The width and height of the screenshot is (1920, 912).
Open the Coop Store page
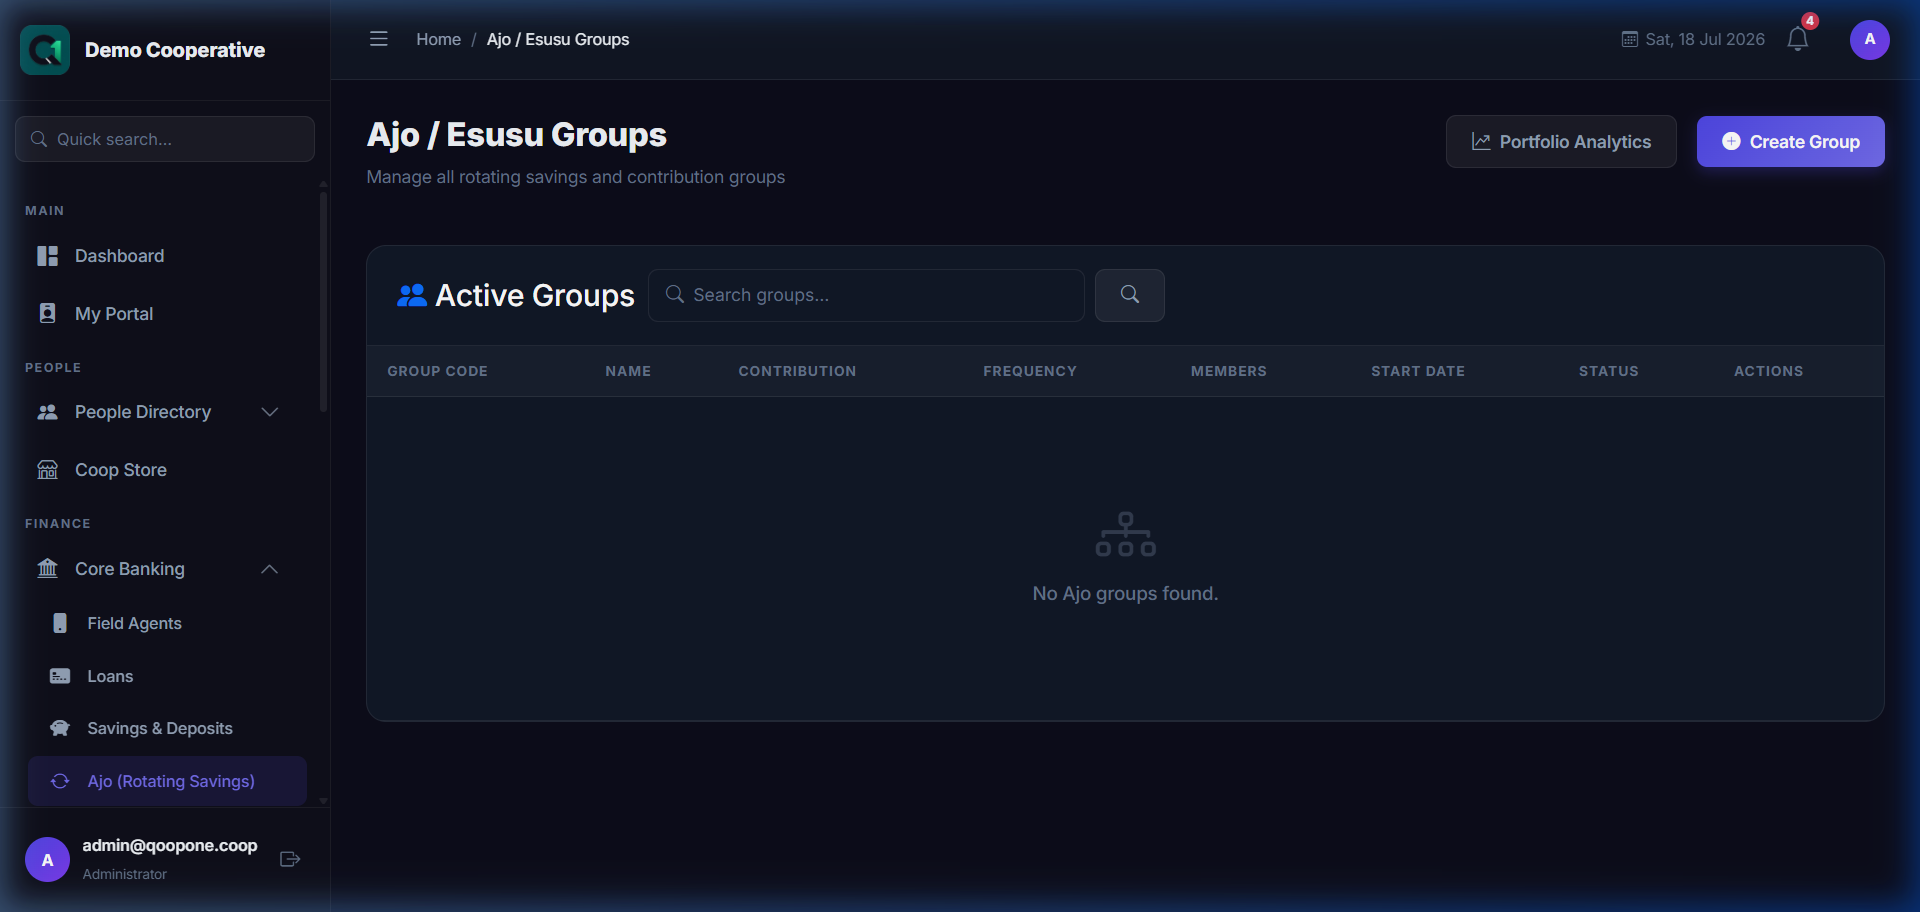(x=166, y=470)
